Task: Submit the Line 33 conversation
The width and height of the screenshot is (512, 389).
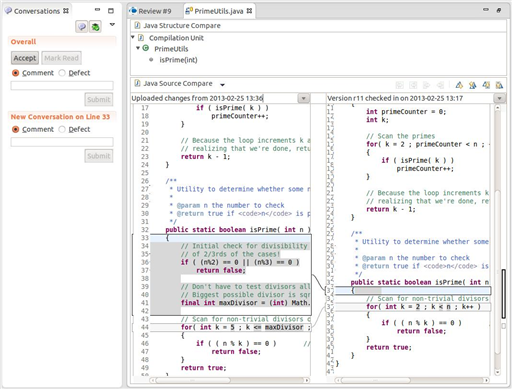Action: (x=99, y=156)
